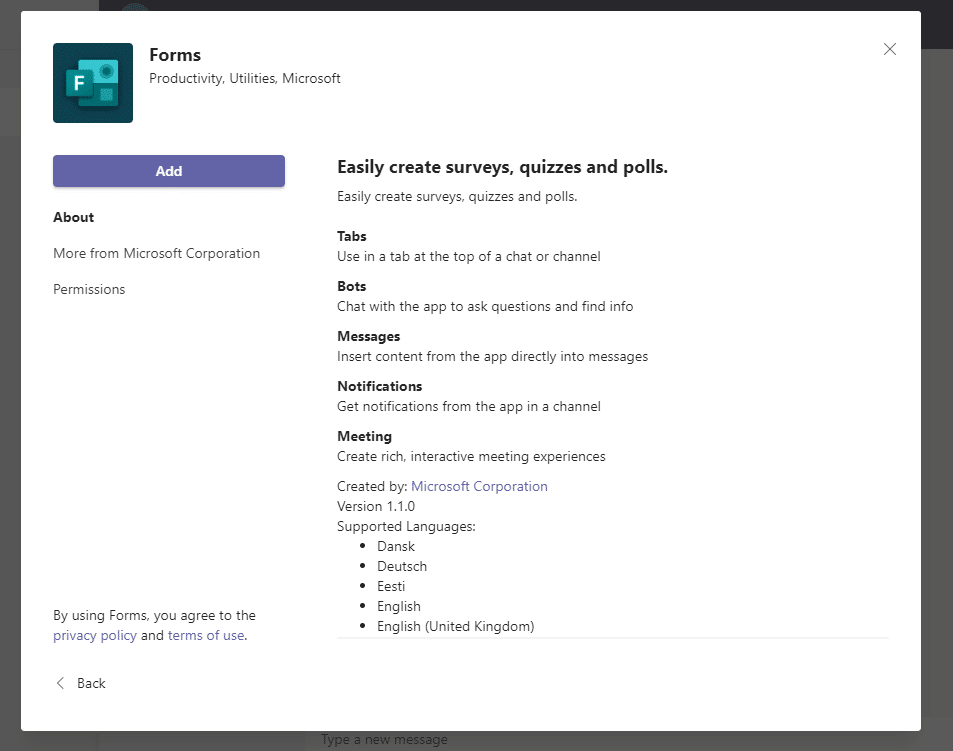Switch to the Permissions section
The height and width of the screenshot is (751, 953).
click(89, 289)
